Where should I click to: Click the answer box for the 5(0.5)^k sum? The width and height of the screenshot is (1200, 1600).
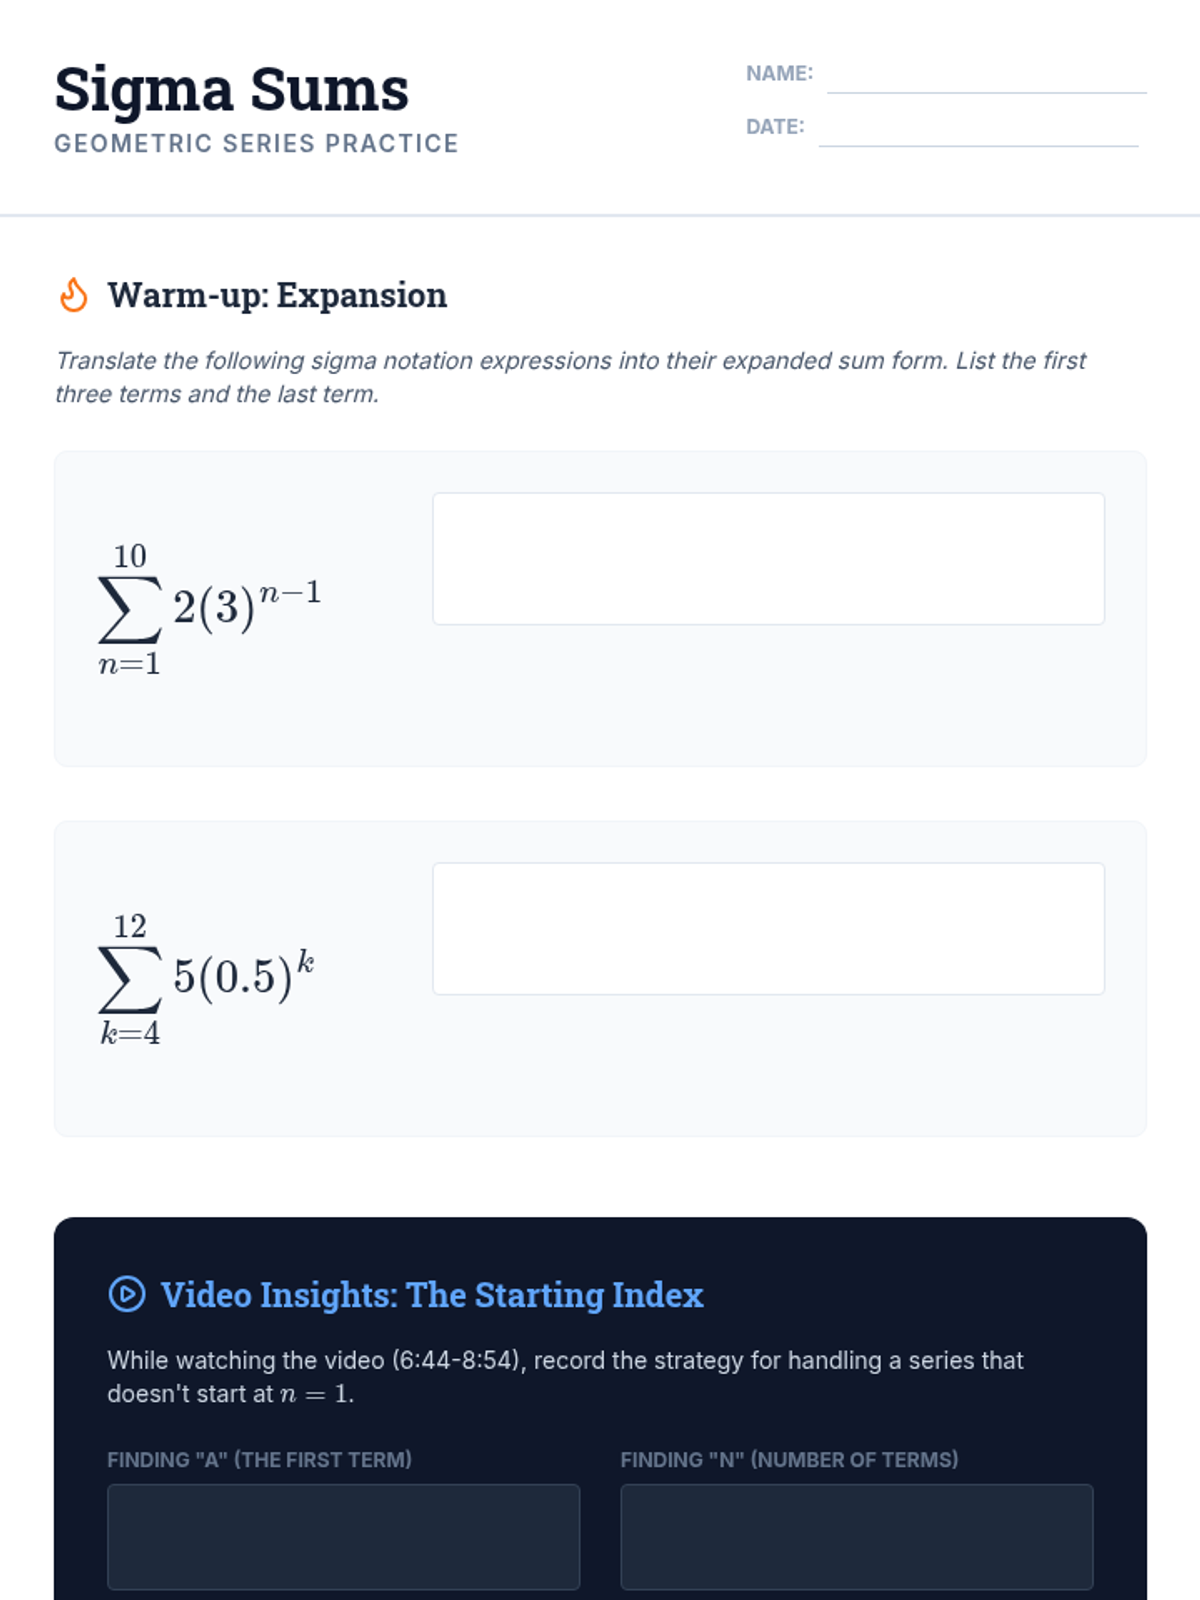click(x=768, y=929)
